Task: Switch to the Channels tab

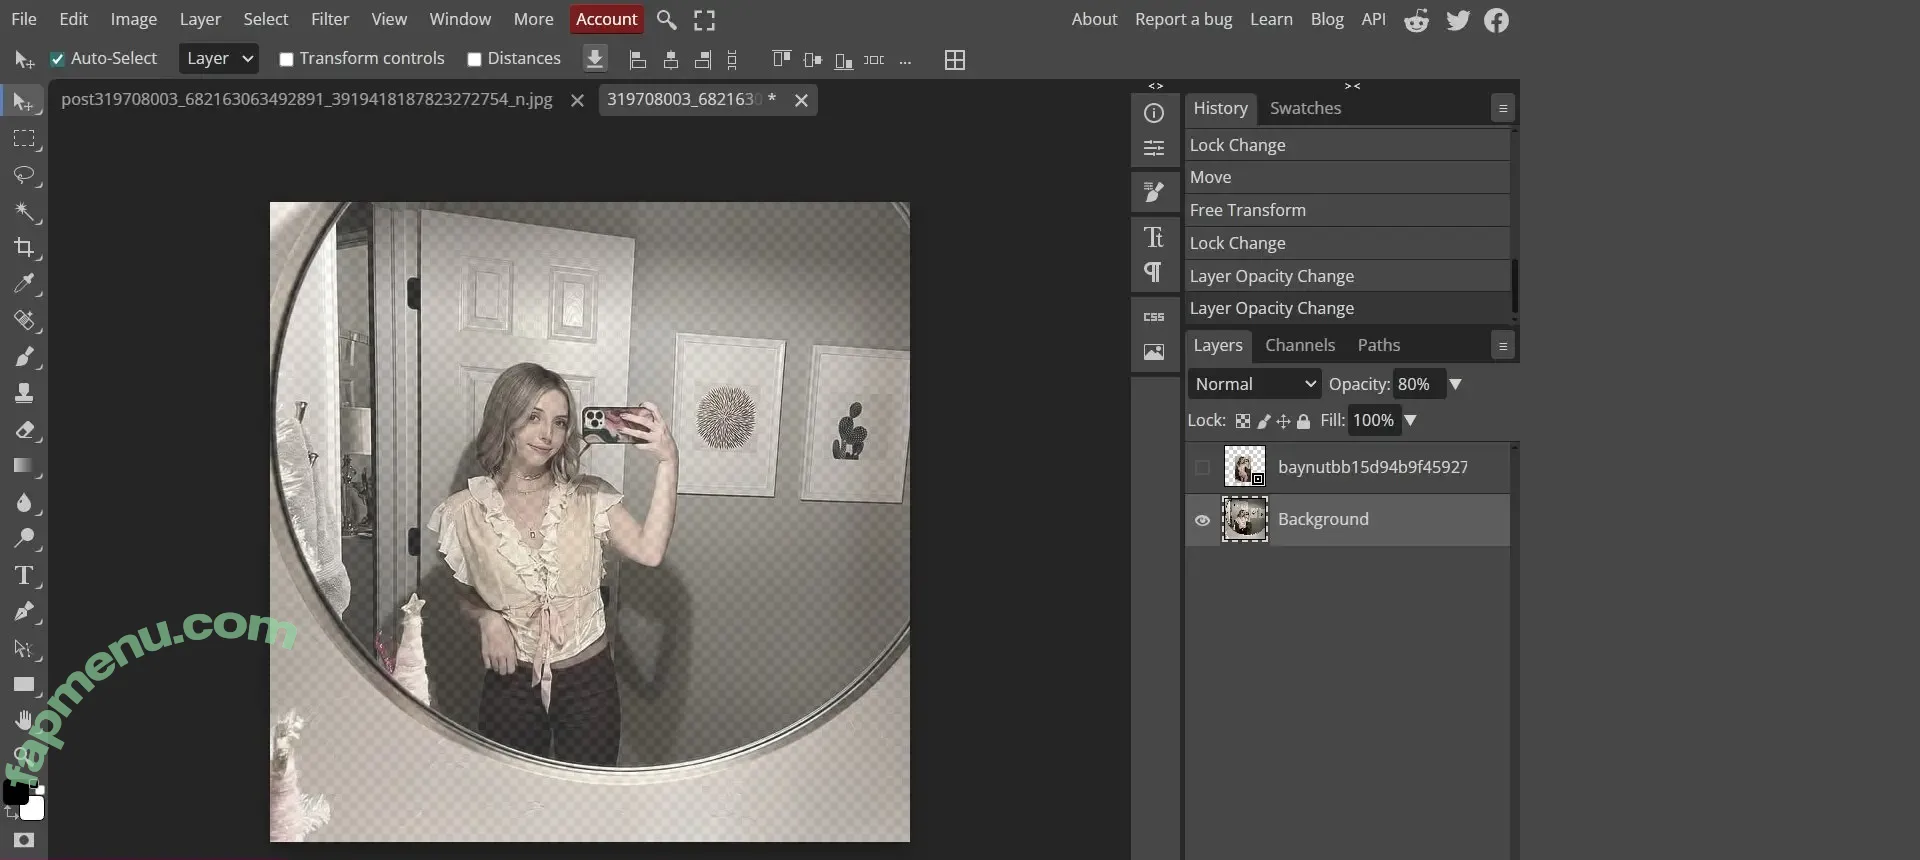Action: pyautogui.click(x=1299, y=345)
